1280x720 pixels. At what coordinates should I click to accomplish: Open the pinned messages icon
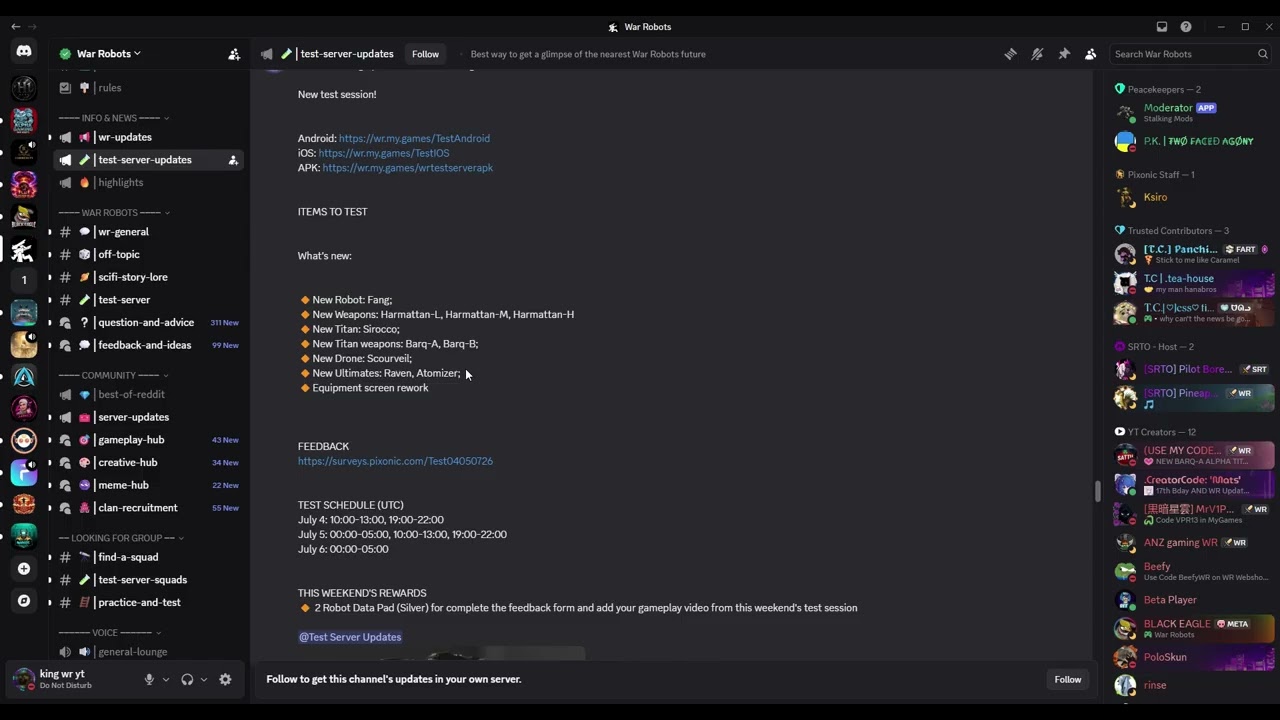1064,54
